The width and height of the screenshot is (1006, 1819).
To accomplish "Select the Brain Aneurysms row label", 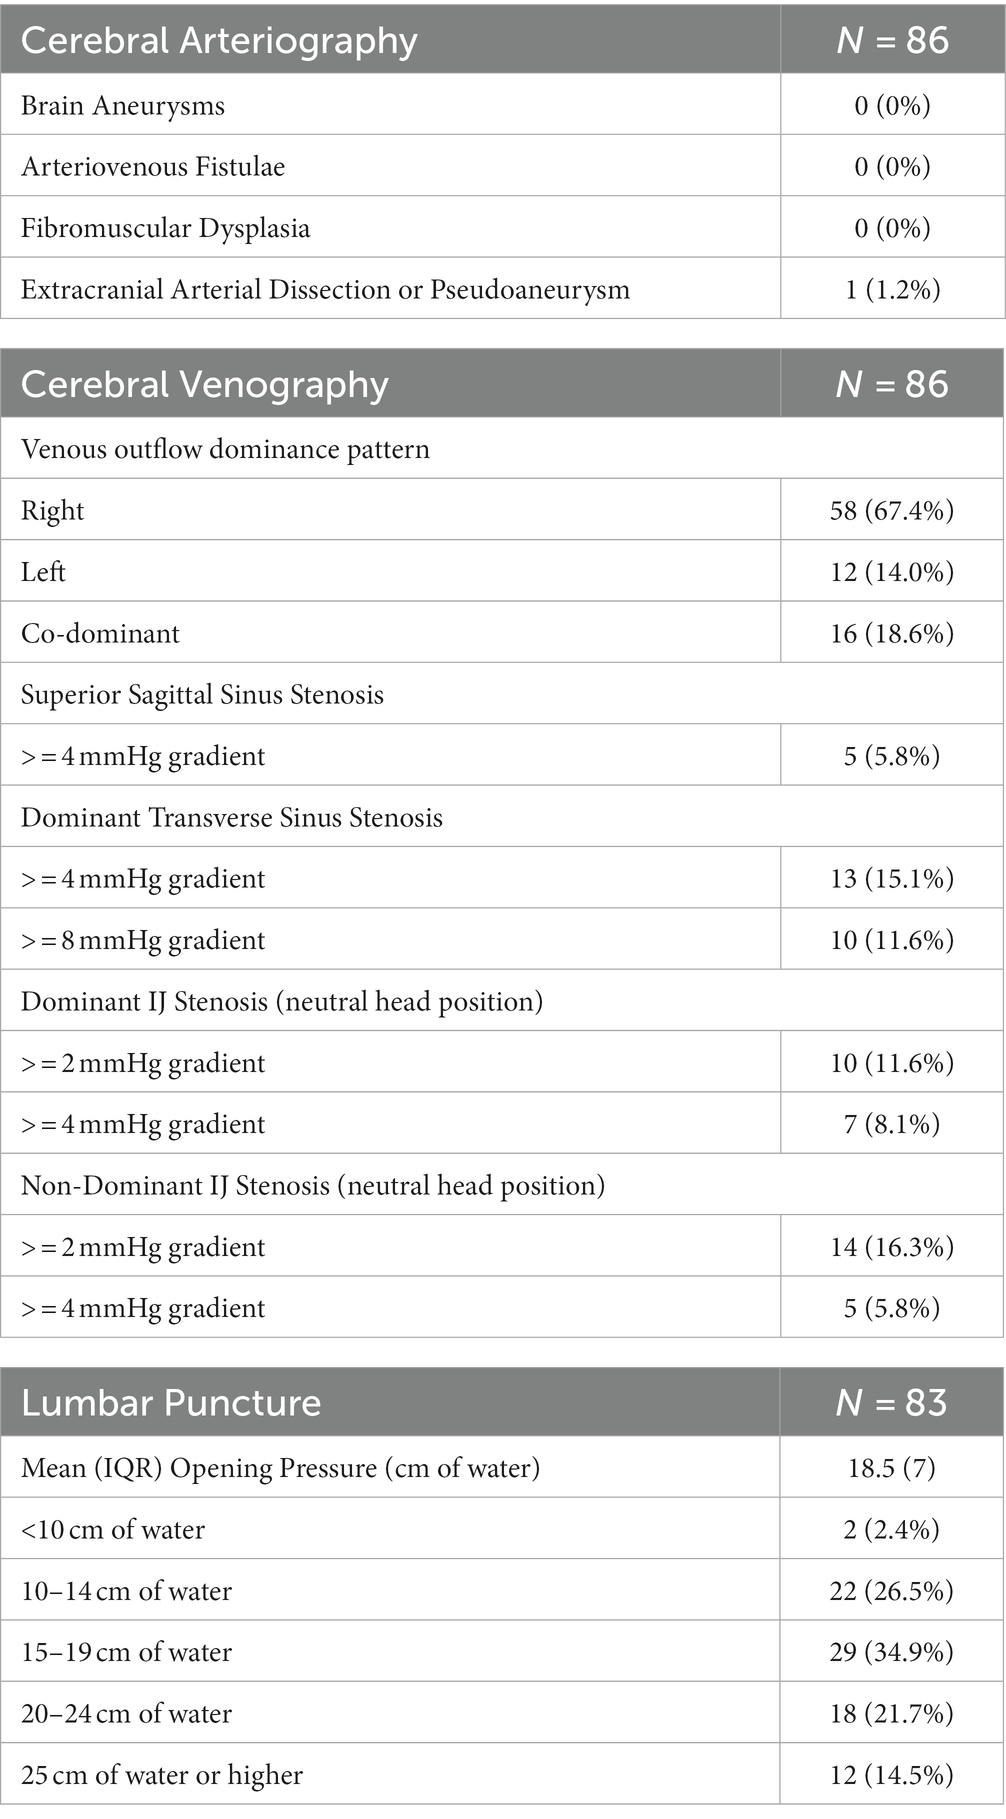I will 123,106.
